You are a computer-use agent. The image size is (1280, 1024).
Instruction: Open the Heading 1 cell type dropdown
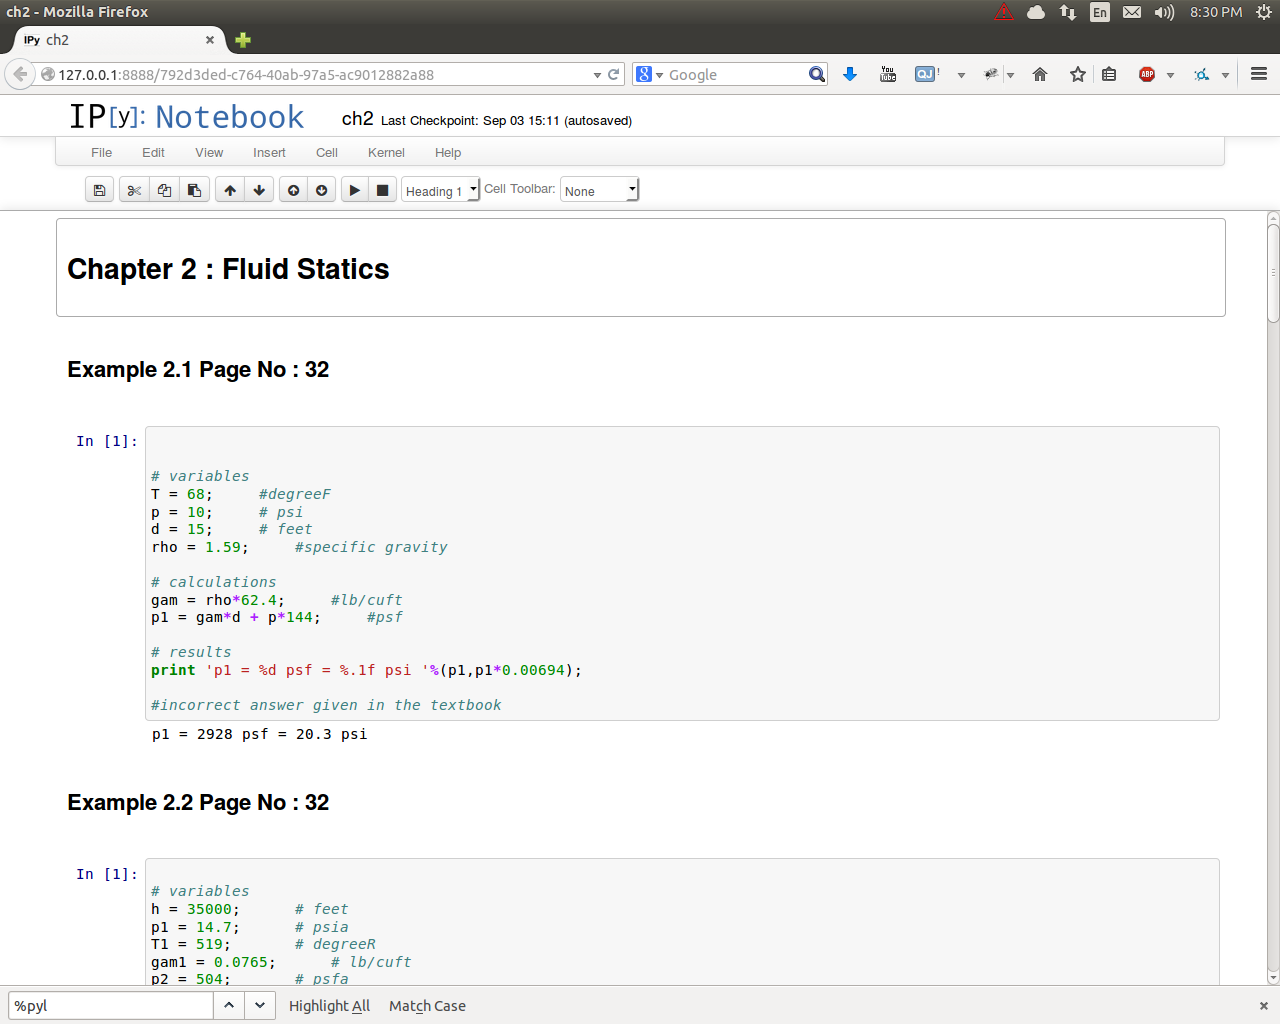(441, 191)
